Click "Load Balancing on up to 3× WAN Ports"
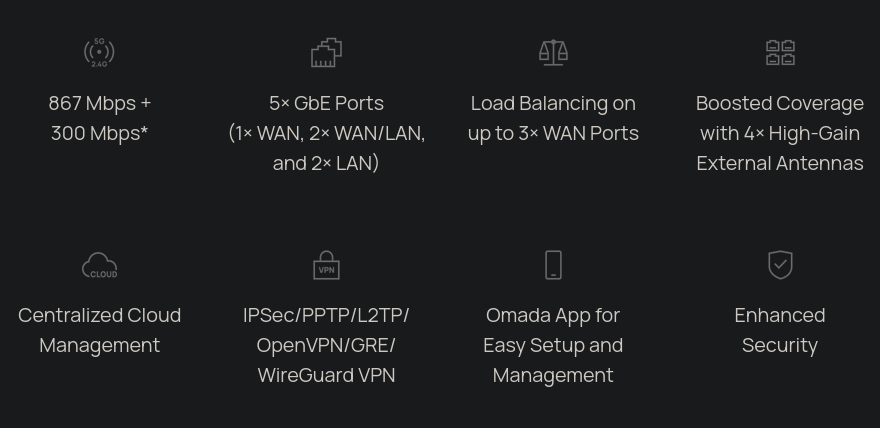Screen dimensions: 880x428 [x=553, y=118]
